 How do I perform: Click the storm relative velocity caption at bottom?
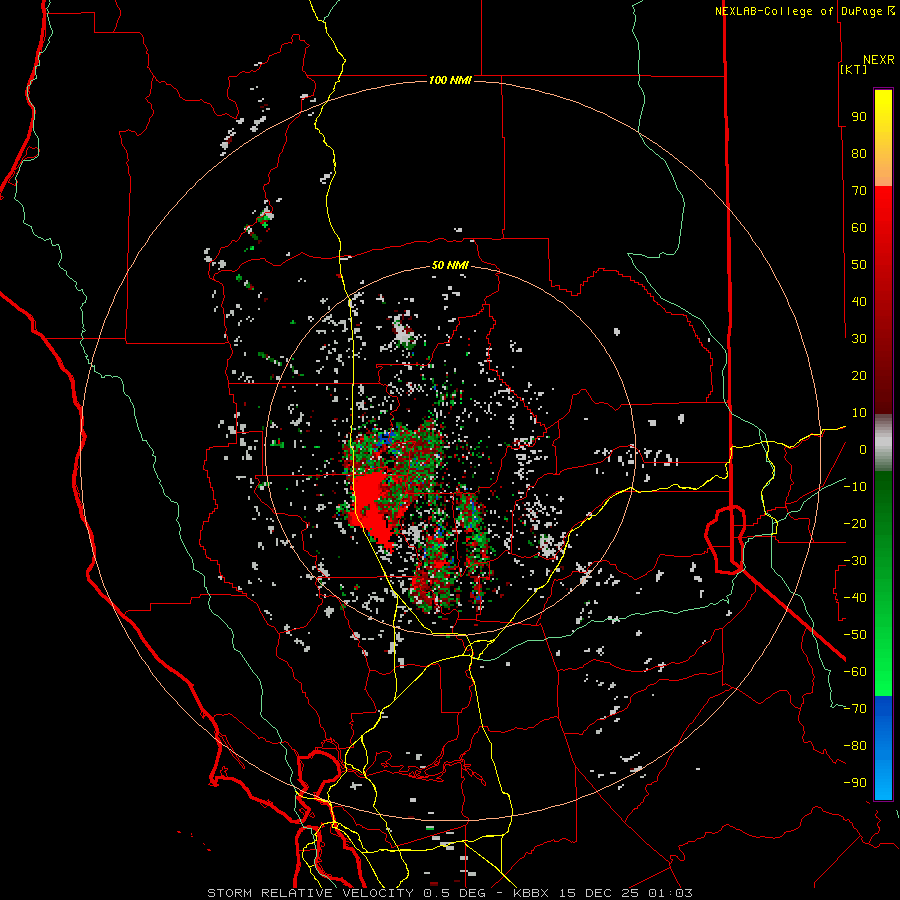[450, 893]
